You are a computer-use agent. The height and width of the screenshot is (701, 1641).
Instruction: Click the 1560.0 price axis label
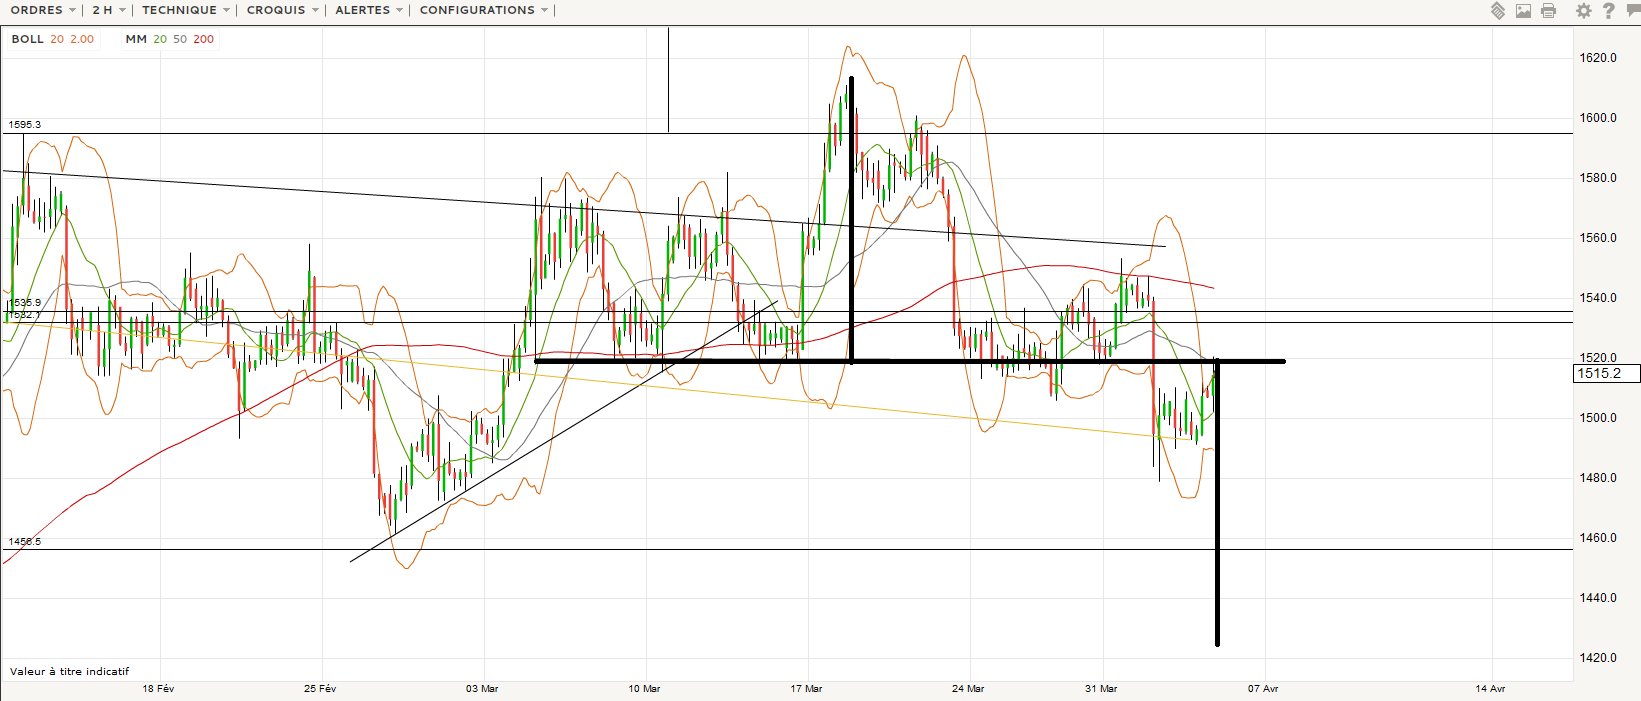[x=1598, y=238]
